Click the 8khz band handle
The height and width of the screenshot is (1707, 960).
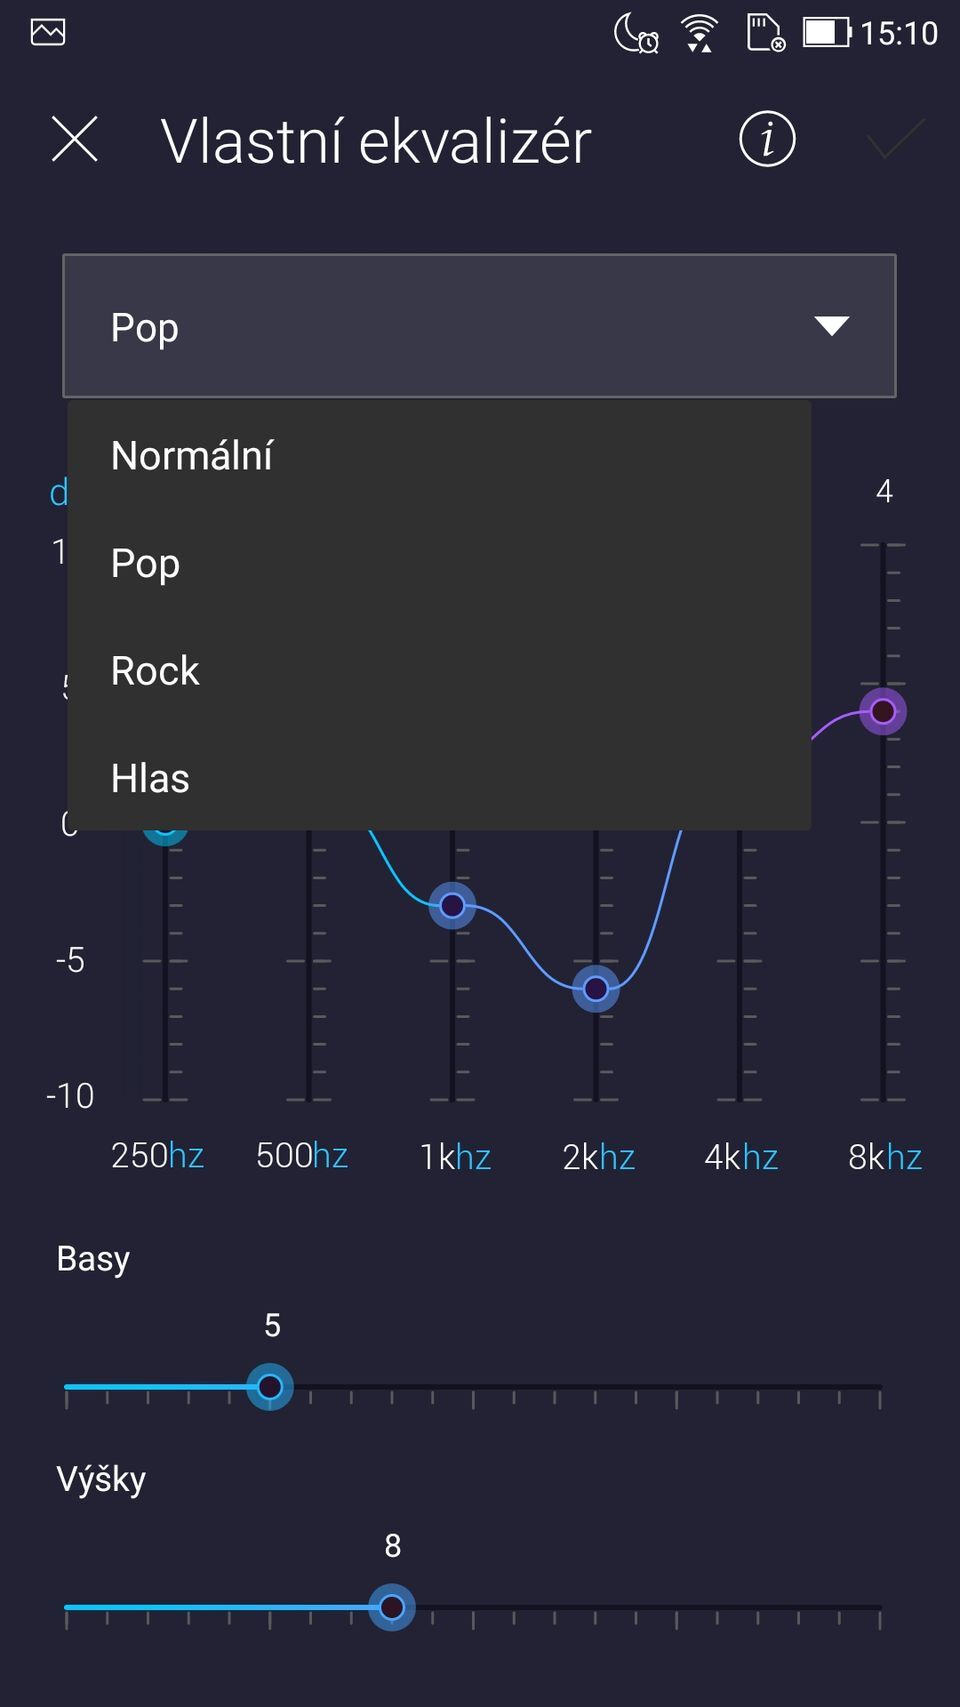pos(883,712)
